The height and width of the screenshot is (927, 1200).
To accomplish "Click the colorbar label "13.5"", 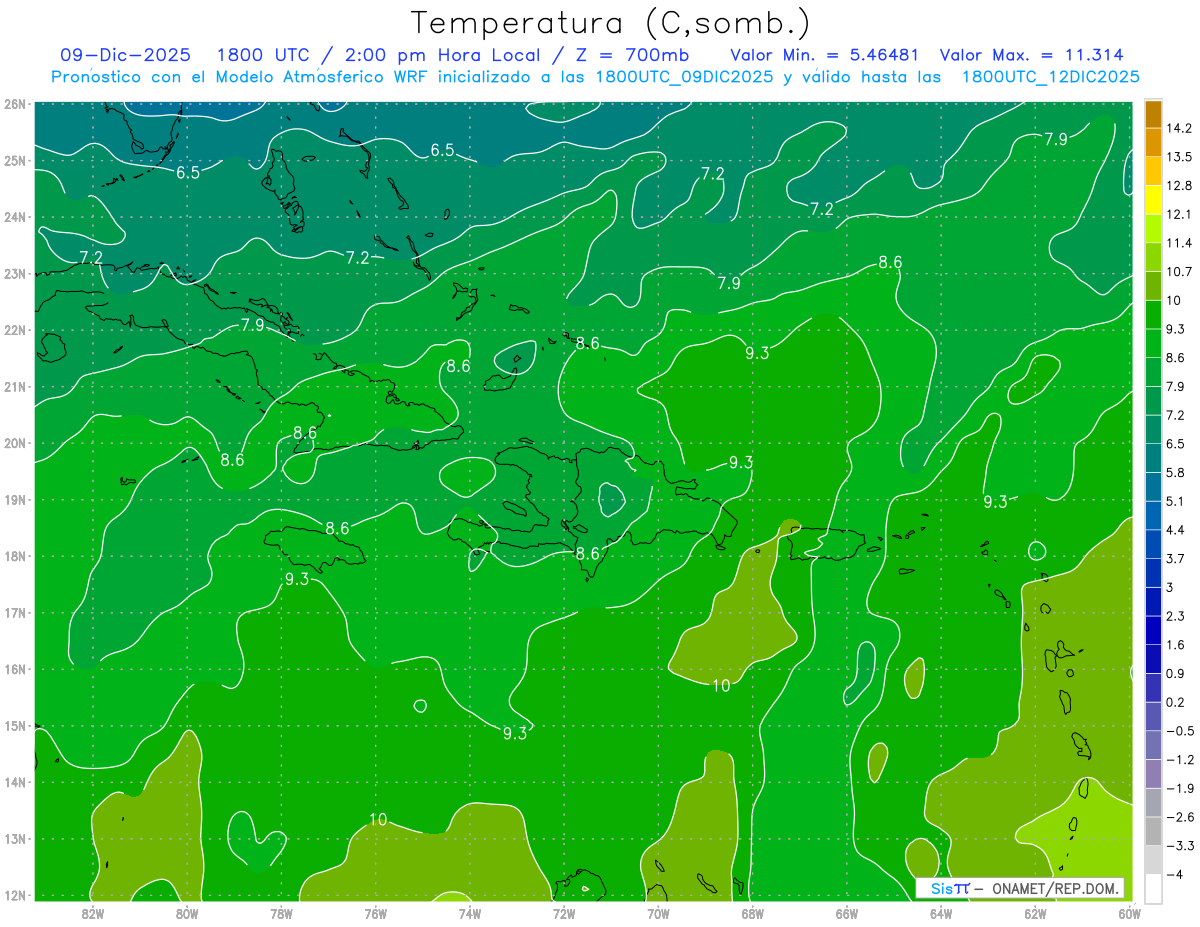I will pos(1179,157).
